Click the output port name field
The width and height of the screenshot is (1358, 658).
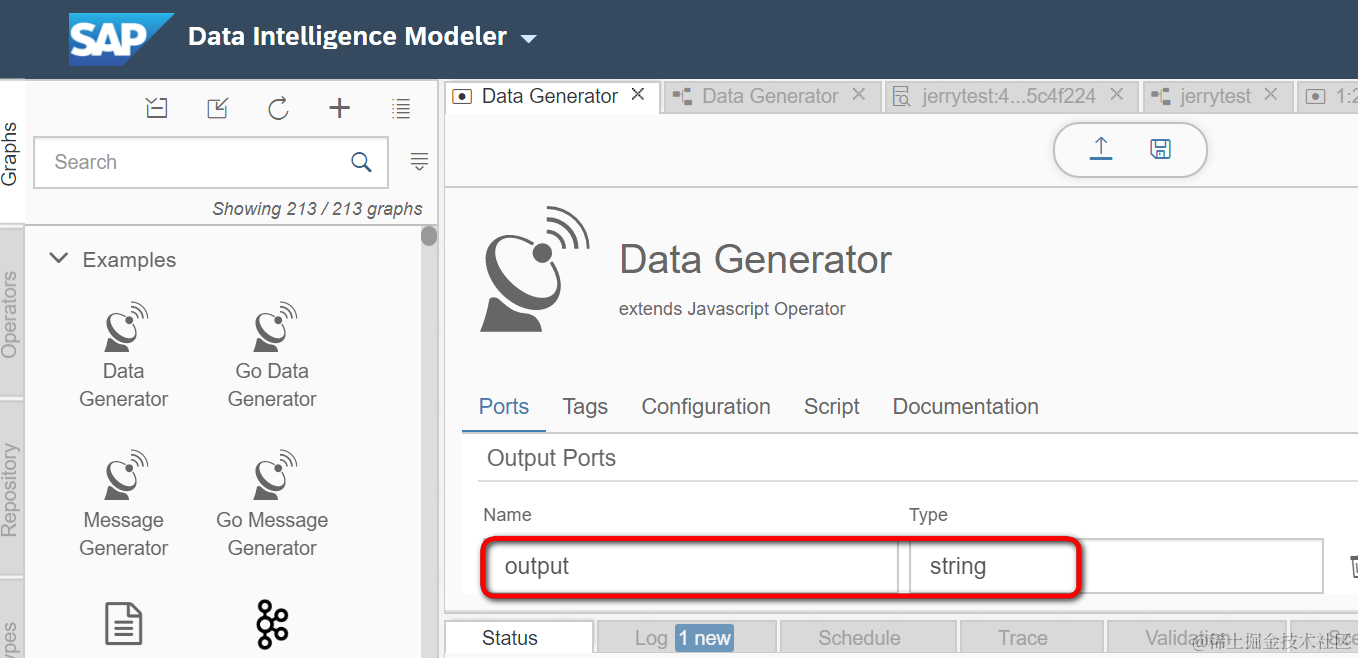[x=691, y=566]
